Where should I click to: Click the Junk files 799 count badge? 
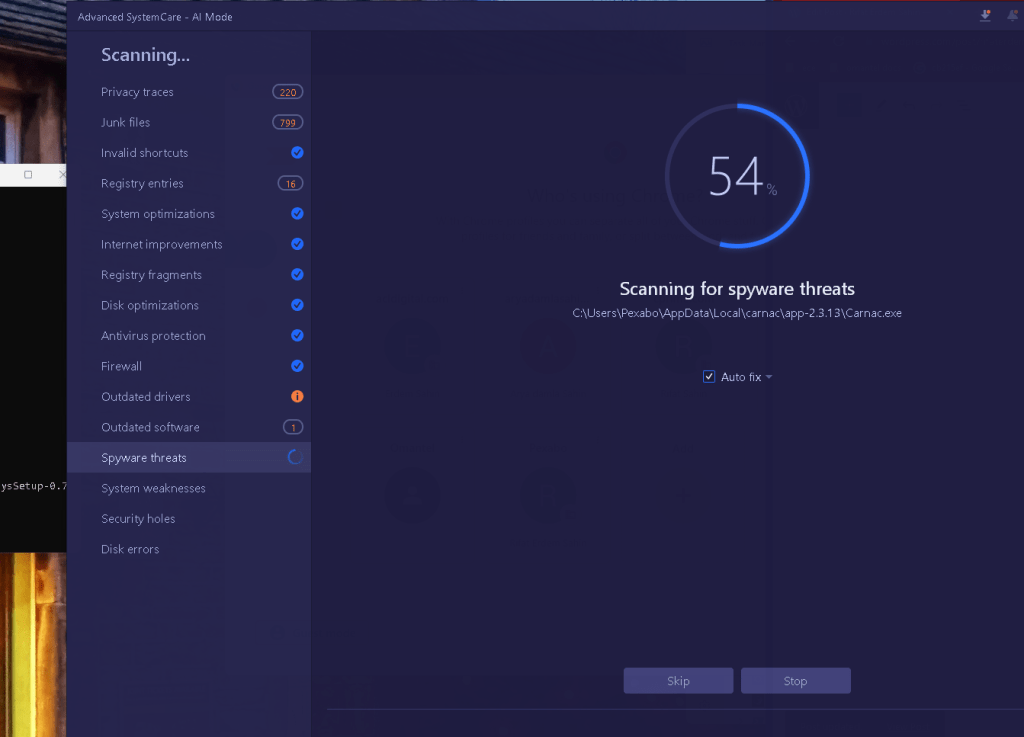click(x=287, y=123)
